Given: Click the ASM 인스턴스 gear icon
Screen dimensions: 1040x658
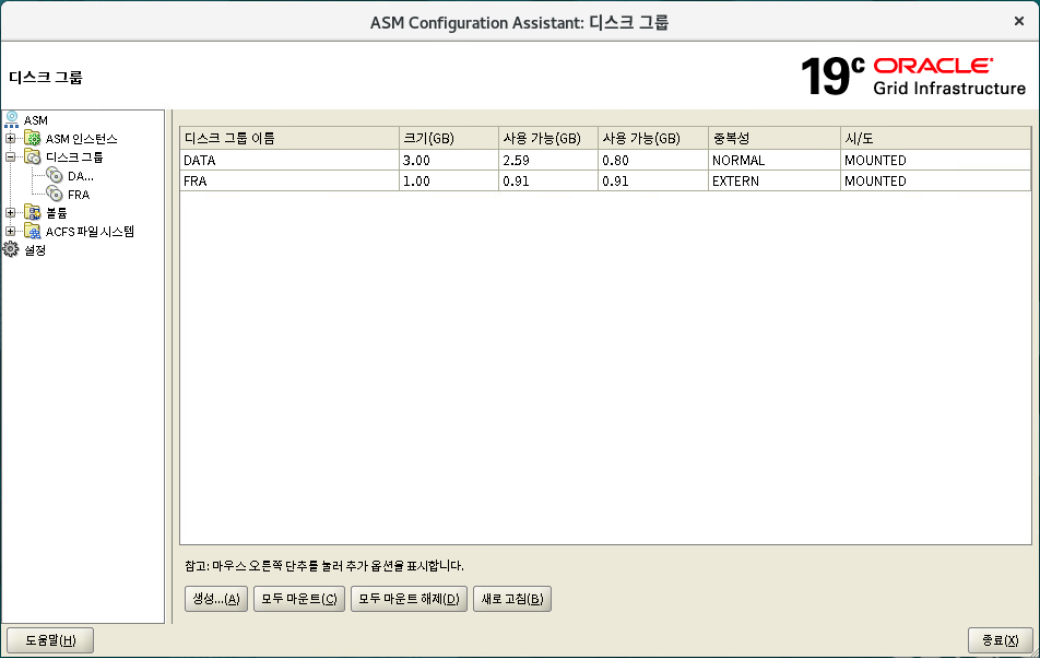Looking at the screenshot, I should [x=32, y=139].
